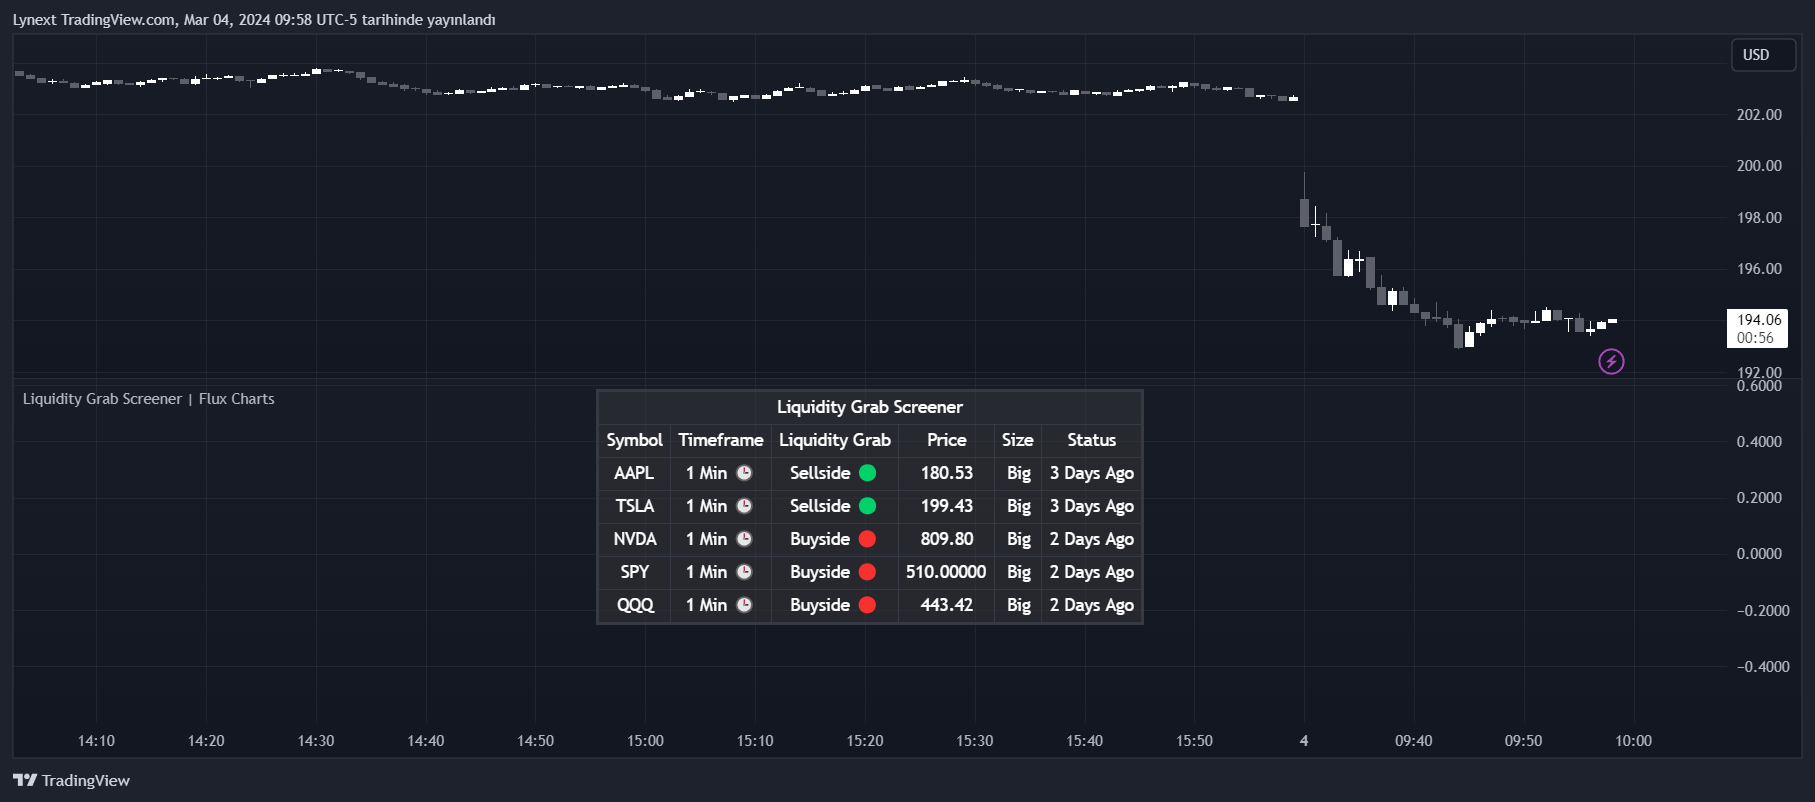Viewport: 1815px width, 802px height.
Task: Click the 0.4000 indicator axis label
Action: tap(1759, 441)
